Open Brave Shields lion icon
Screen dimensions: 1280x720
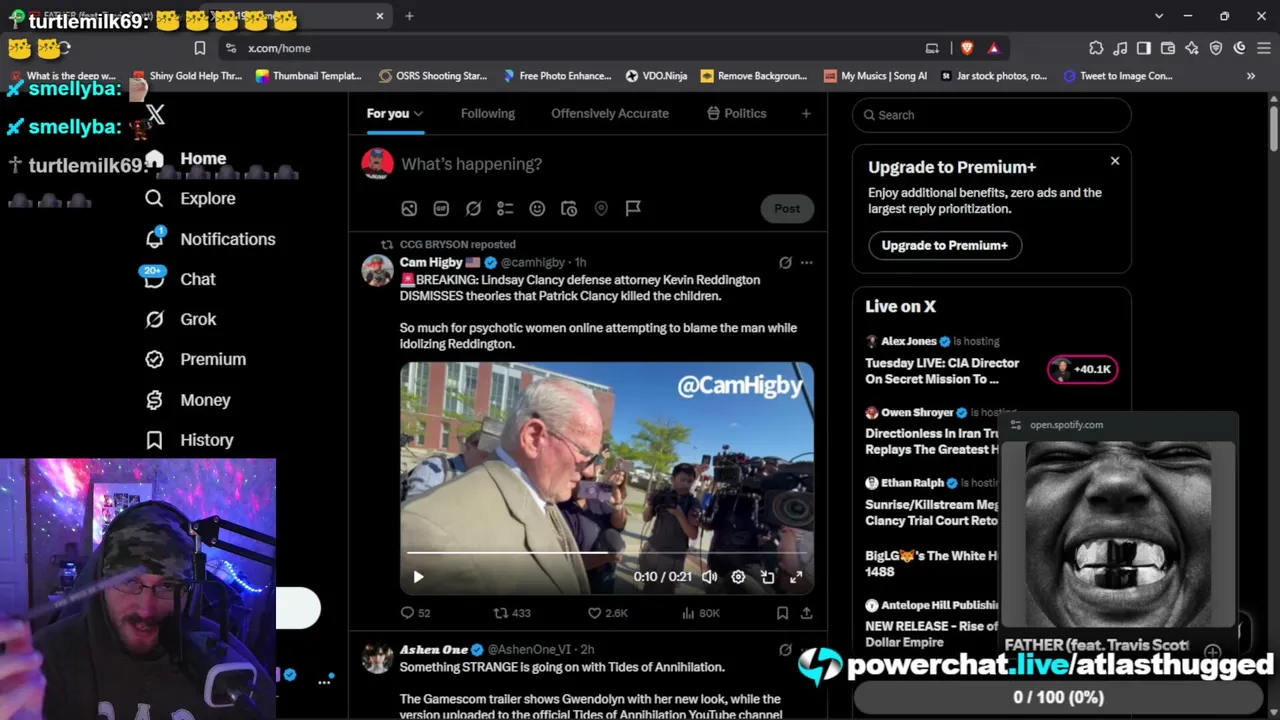[967, 48]
